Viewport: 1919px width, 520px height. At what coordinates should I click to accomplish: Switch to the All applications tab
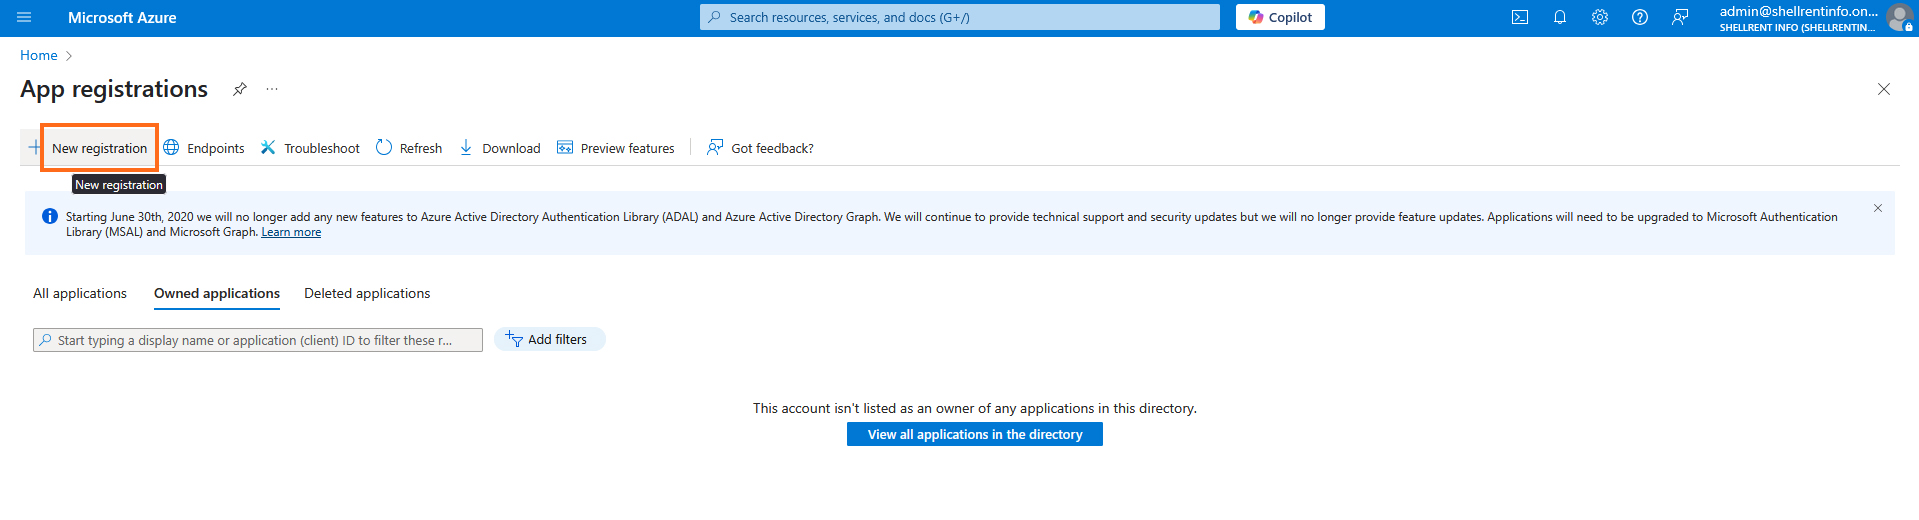click(x=80, y=293)
